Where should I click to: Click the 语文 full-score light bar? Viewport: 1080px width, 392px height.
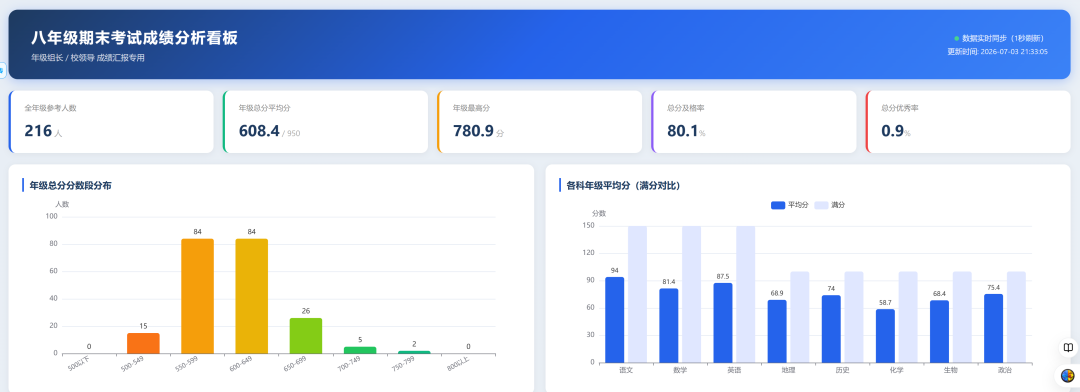pos(637,294)
